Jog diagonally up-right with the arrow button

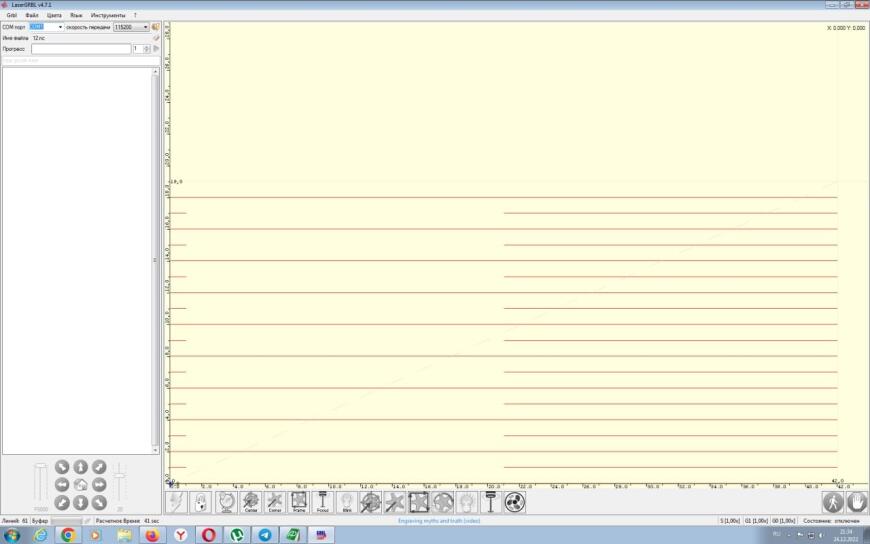99,467
